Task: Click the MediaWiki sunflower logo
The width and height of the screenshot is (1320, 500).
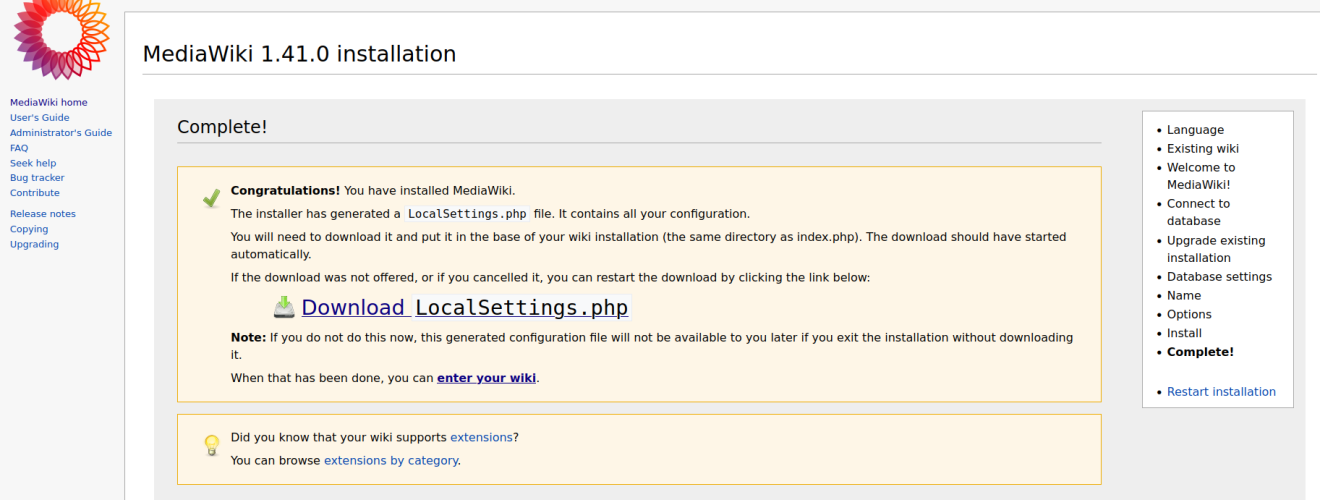Action: 60,38
